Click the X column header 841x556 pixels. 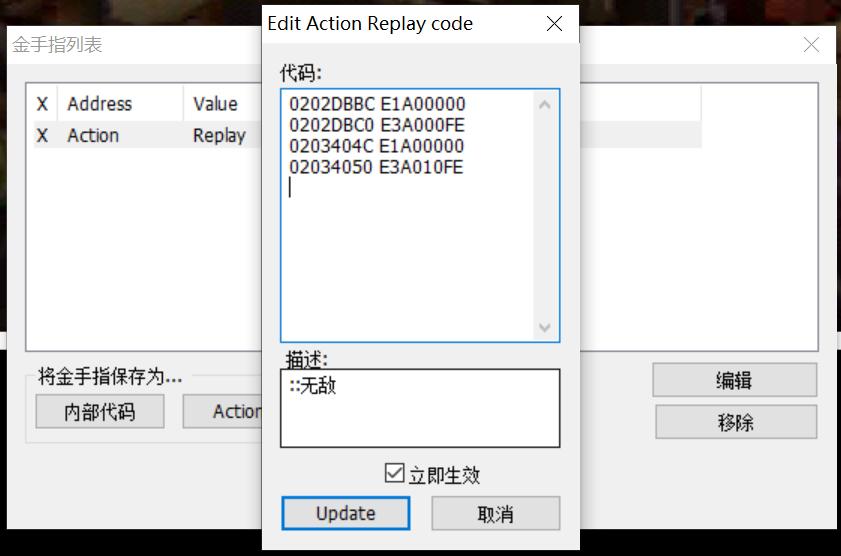click(x=42, y=103)
